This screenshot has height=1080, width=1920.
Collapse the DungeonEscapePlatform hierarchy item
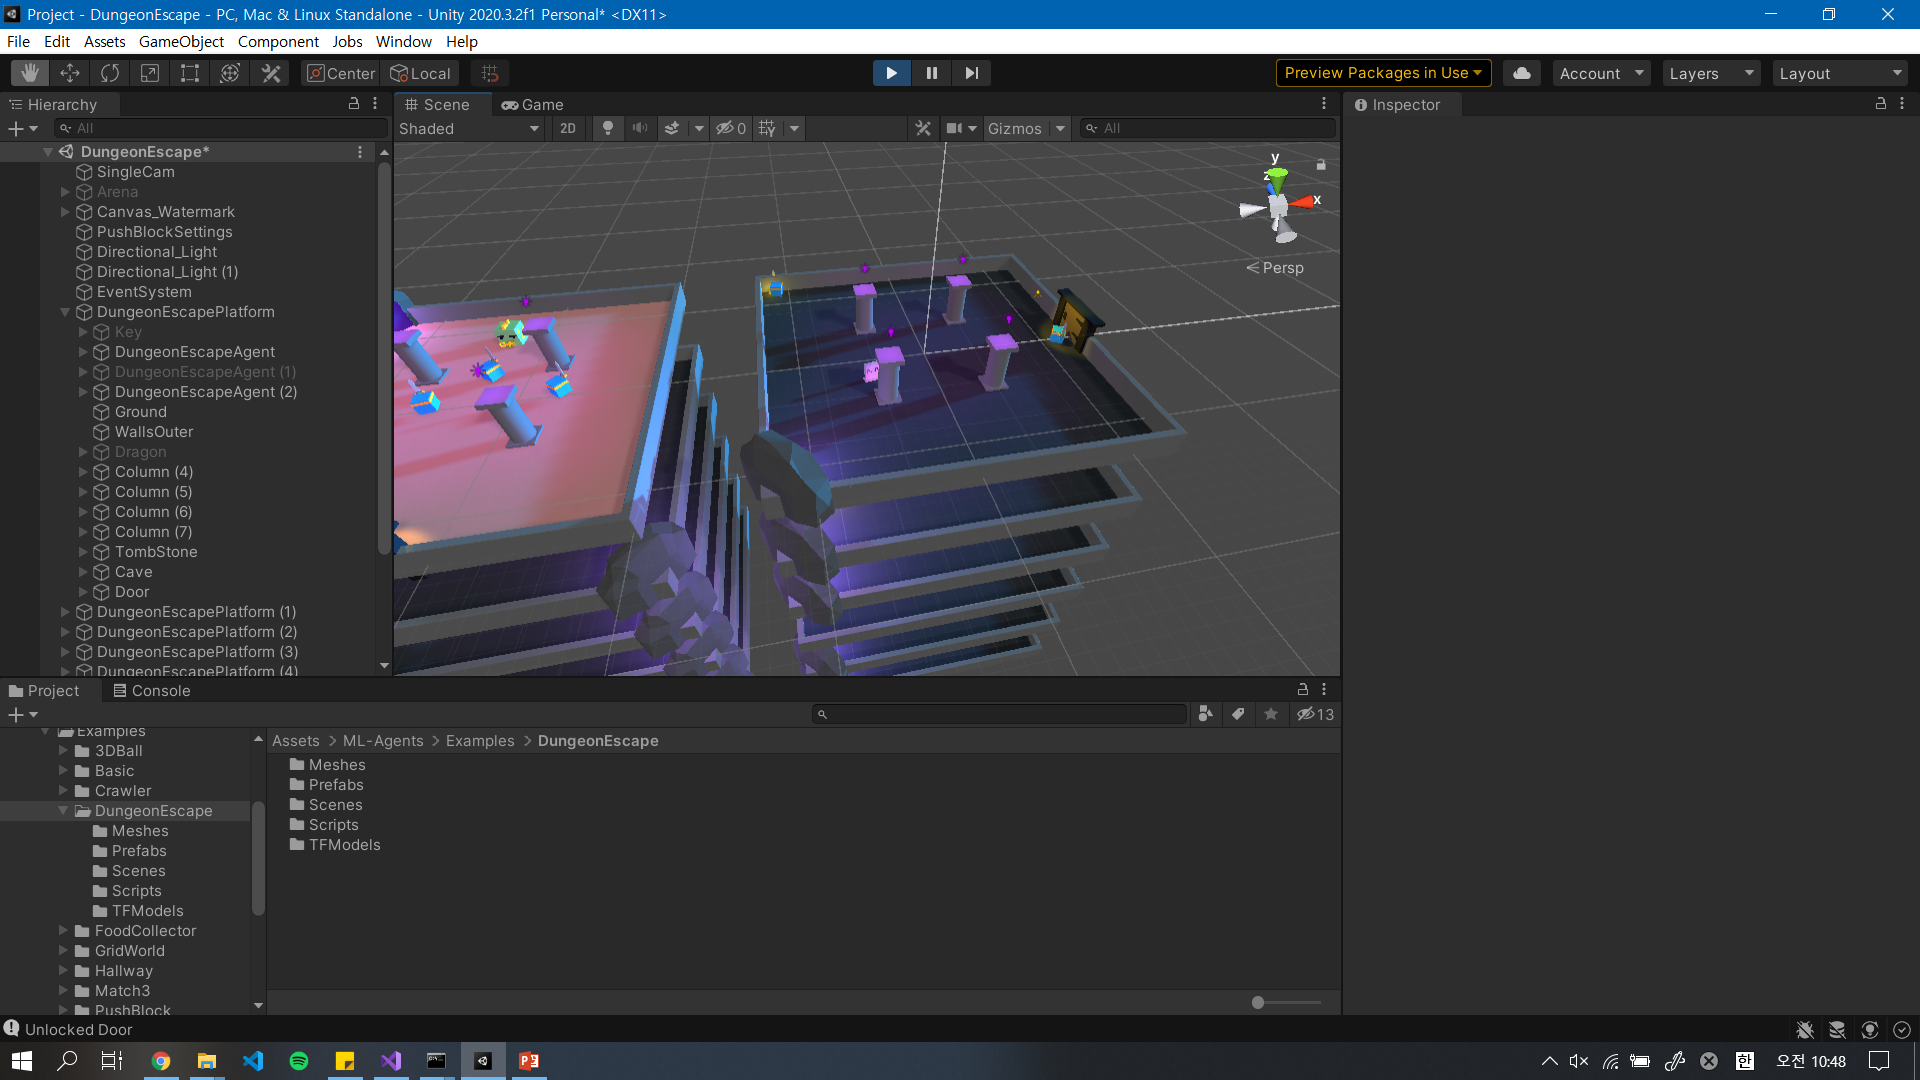pos(64,312)
